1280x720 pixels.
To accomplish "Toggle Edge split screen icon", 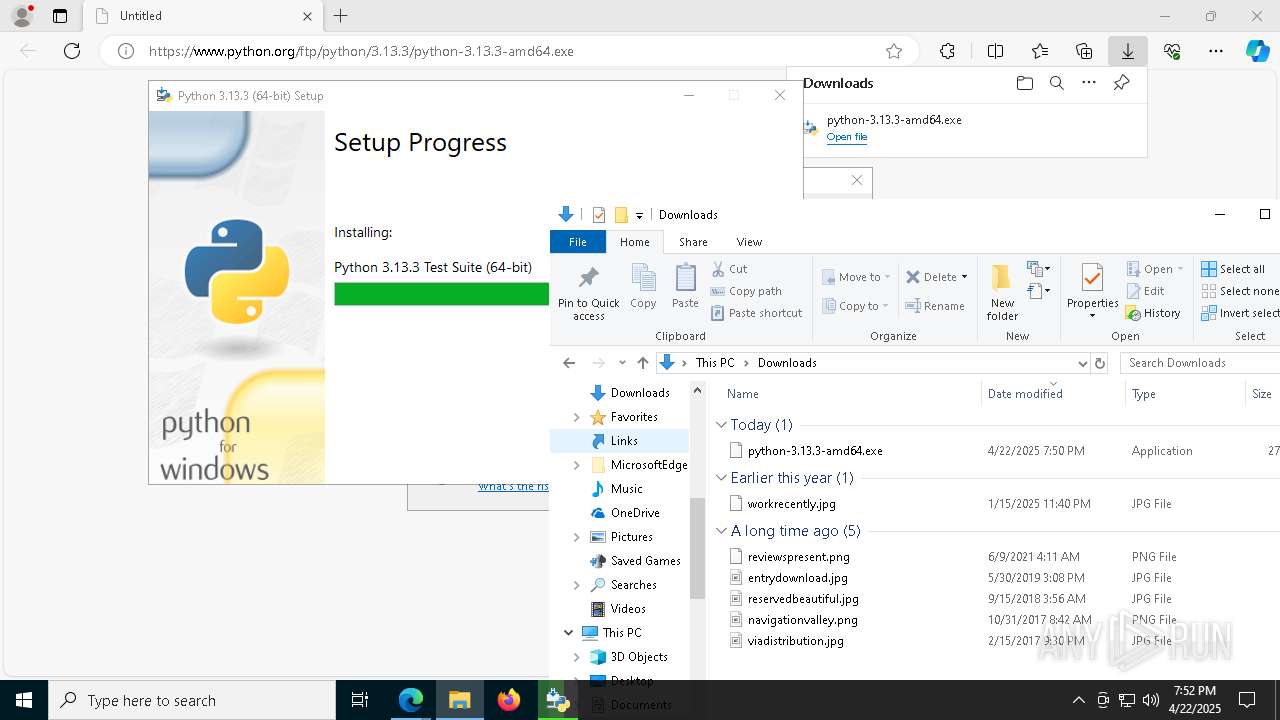I will click(995, 51).
